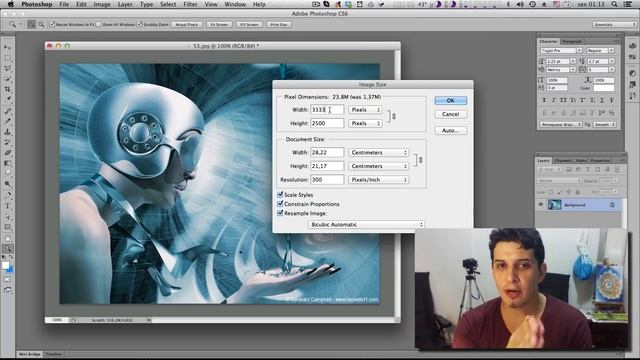
Task: Click Faux Bold style in Character panel
Action: (544, 100)
